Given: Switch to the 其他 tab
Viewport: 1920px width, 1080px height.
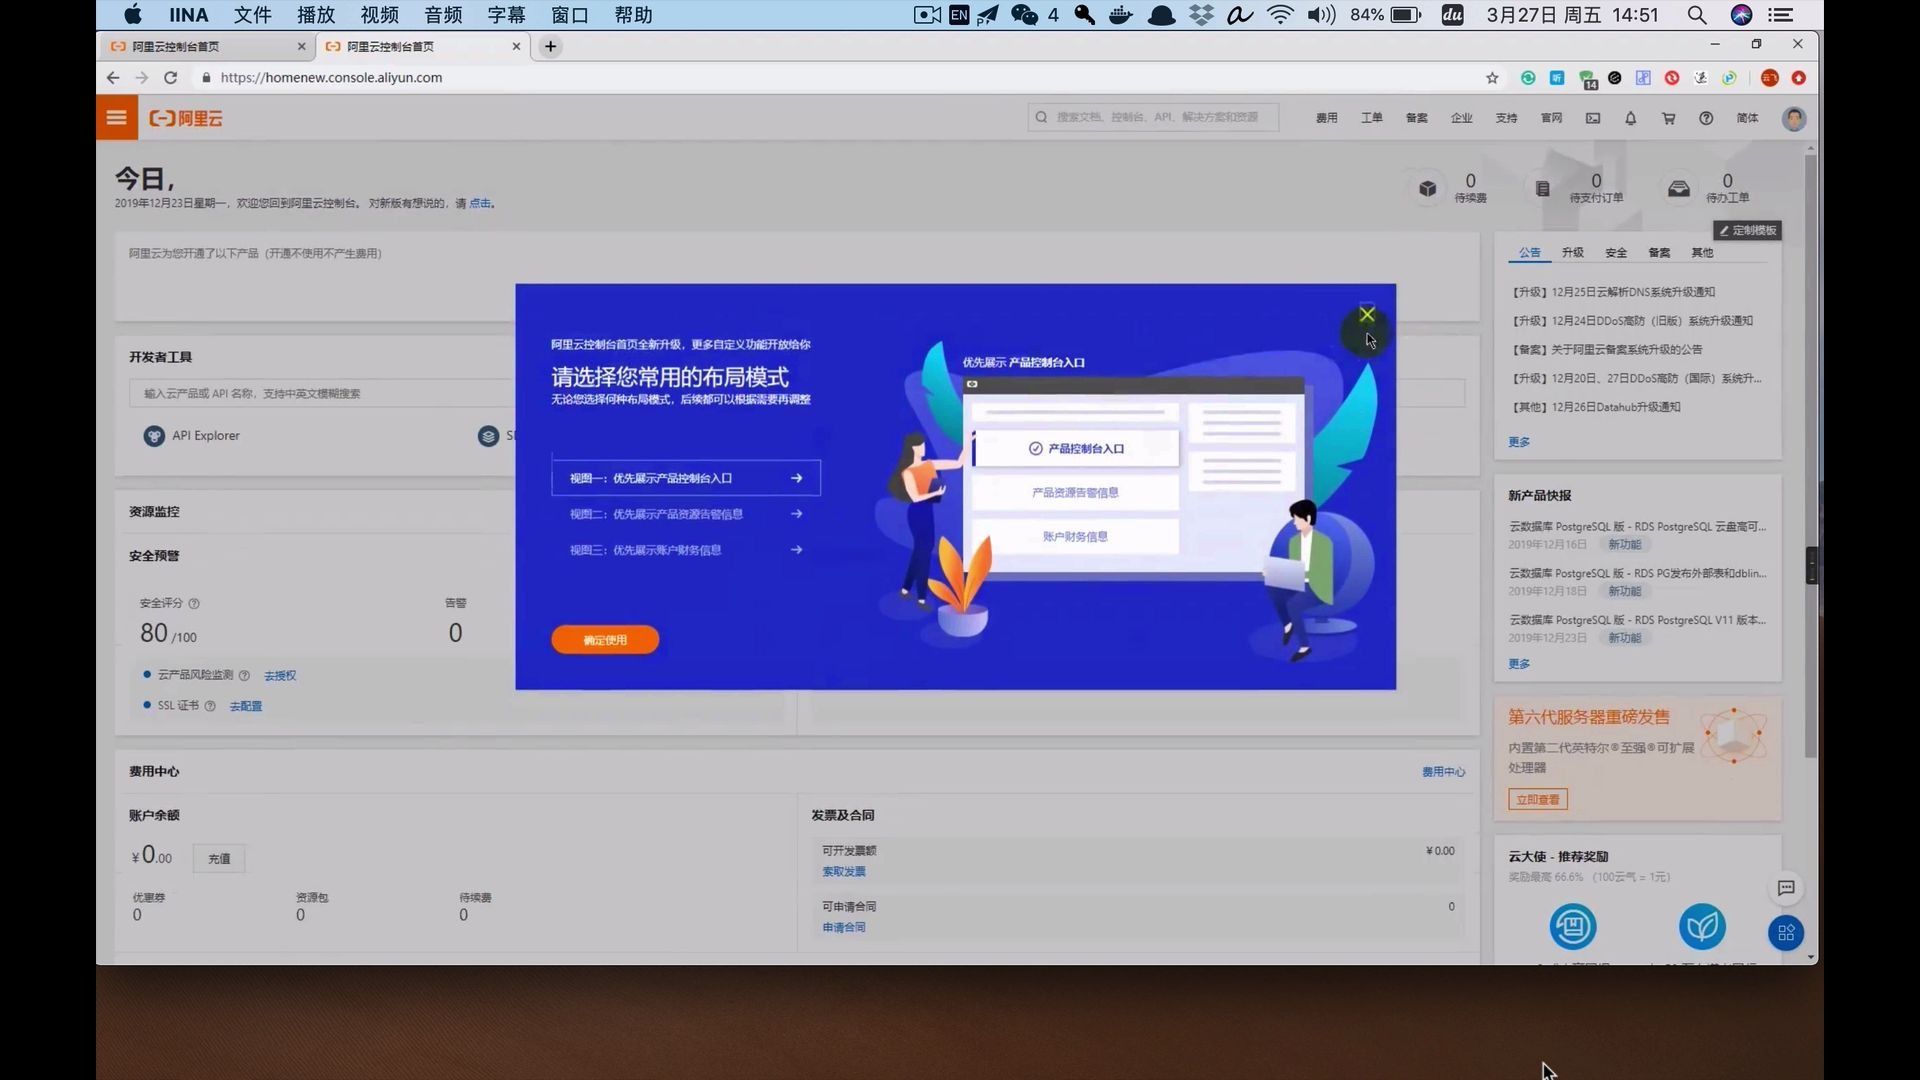Looking at the screenshot, I should 1702,253.
